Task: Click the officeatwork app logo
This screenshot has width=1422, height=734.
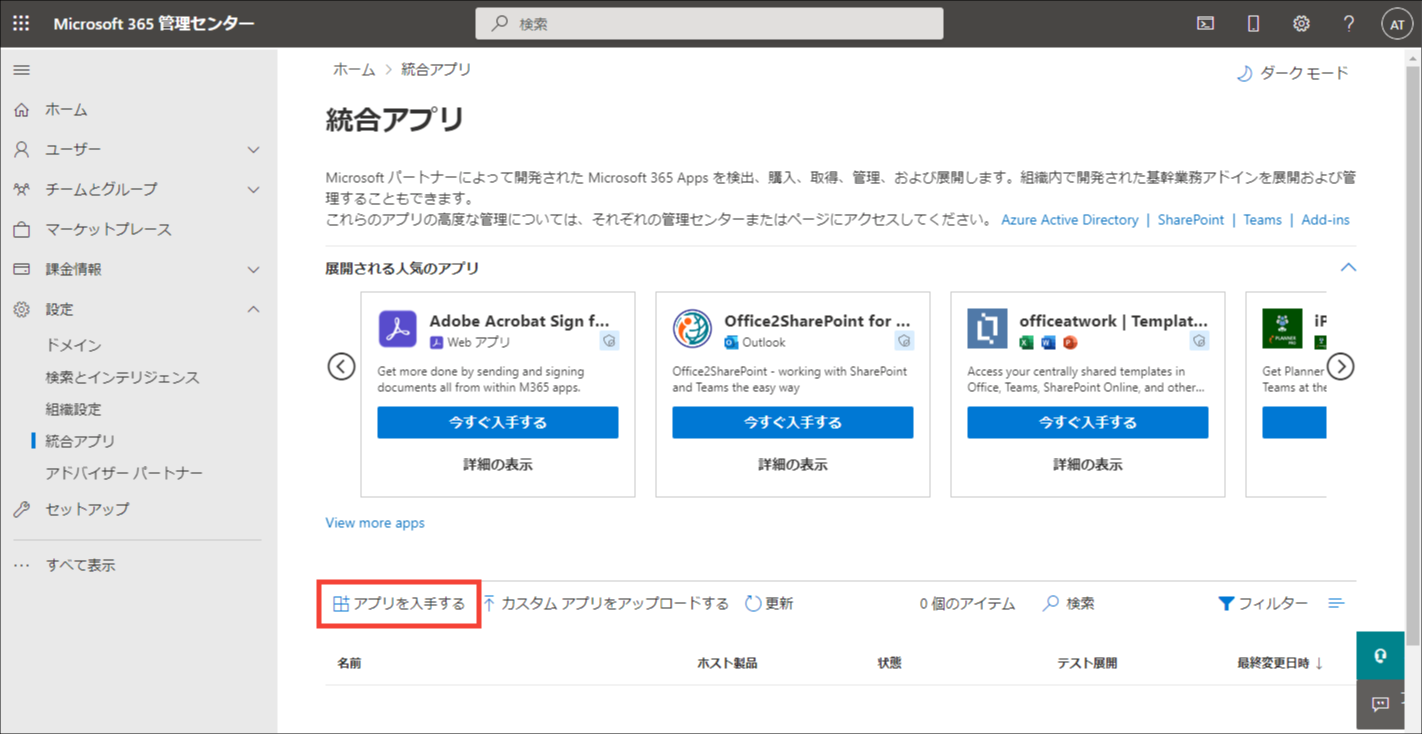Action: tap(987, 329)
